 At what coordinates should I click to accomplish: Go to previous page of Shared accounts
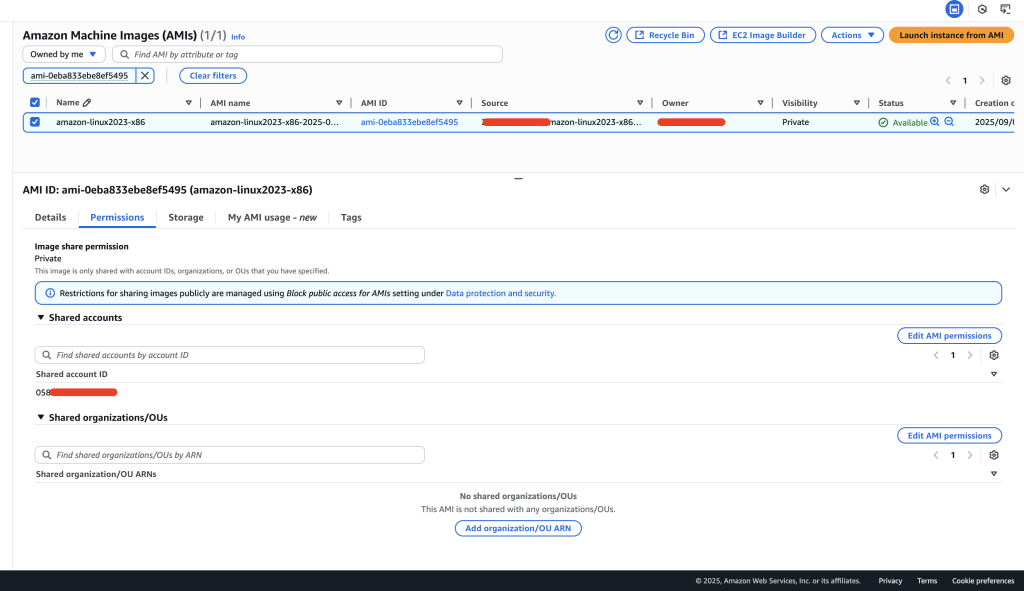[x=936, y=355]
